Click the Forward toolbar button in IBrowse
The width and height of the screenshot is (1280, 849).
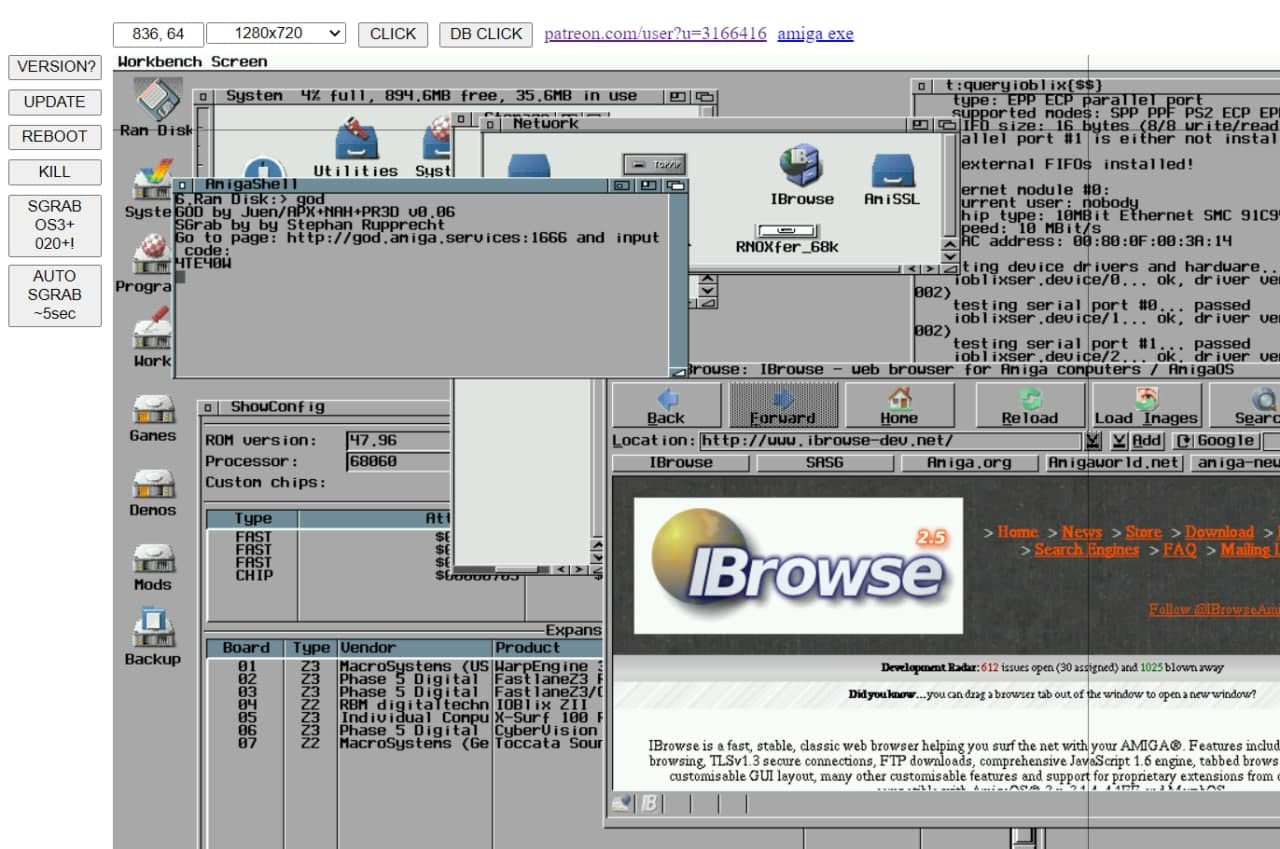coord(782,406)
